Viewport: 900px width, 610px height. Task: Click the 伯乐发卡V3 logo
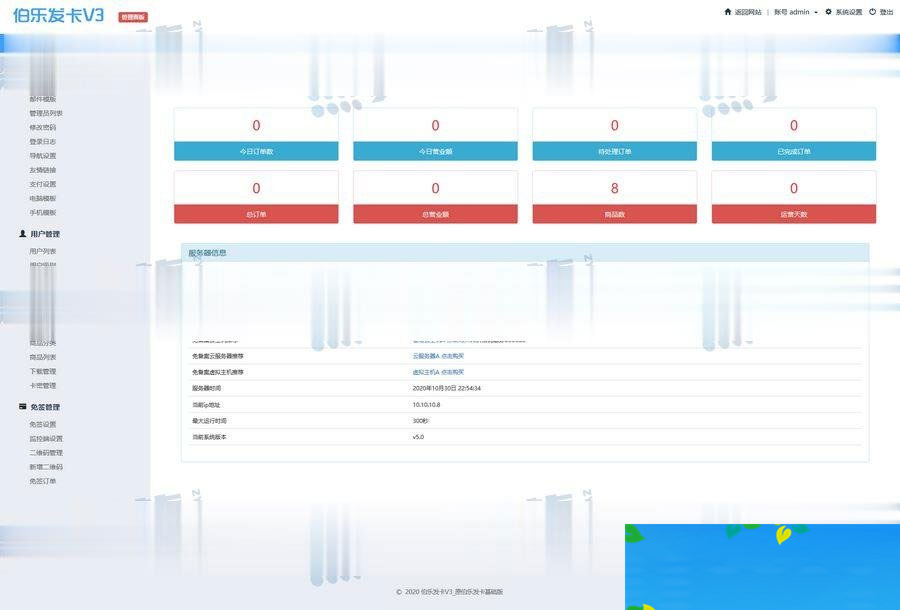click(x=58, y=16)
